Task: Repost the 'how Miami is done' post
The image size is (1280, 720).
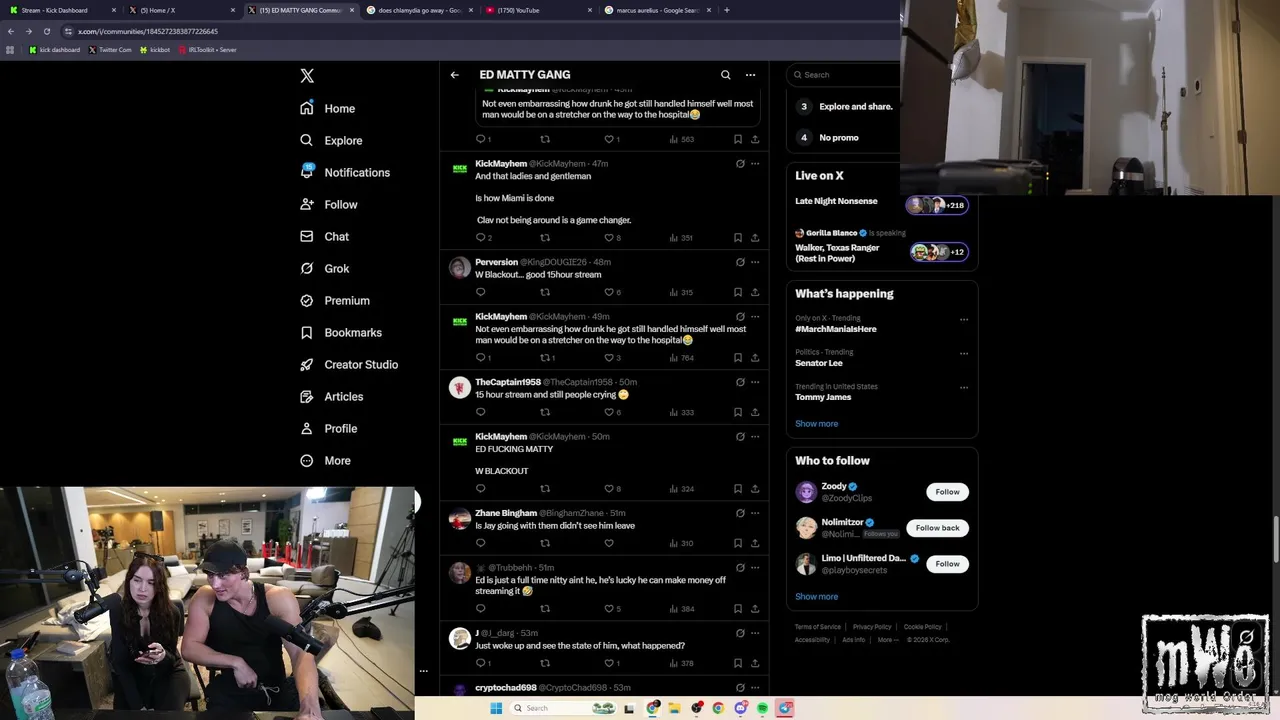Action: pos(545,238)
